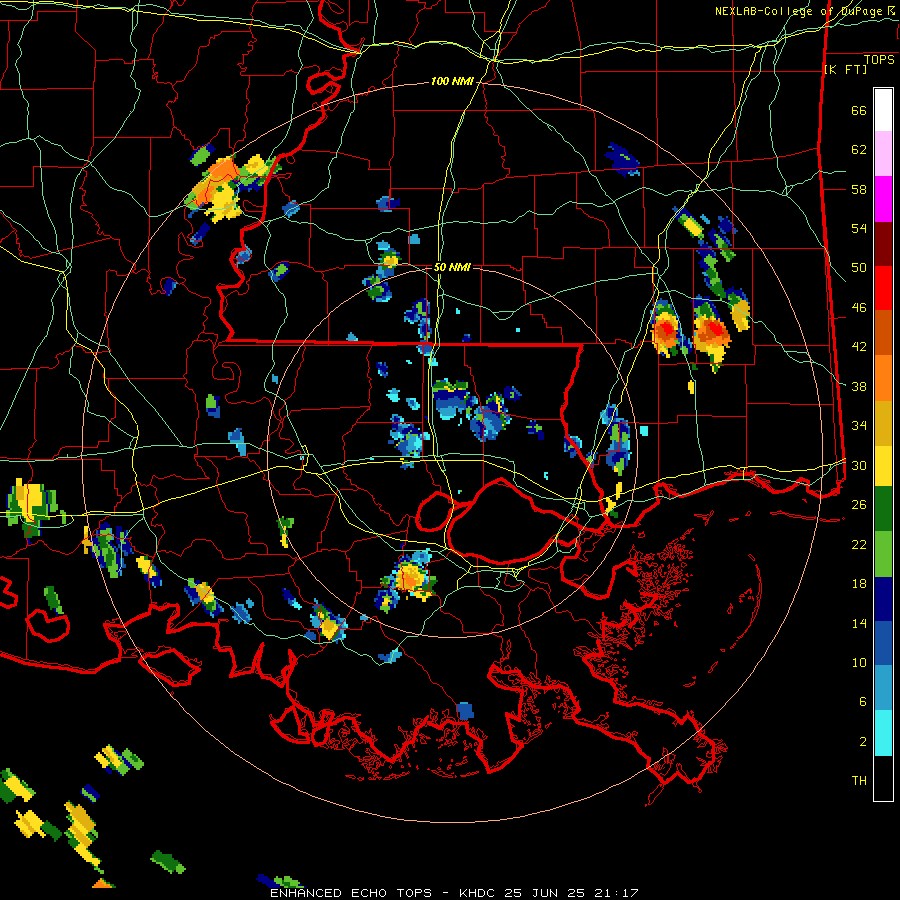Click the legend value 54
Screen dimensions: 900x900
(x=859, y=228)
